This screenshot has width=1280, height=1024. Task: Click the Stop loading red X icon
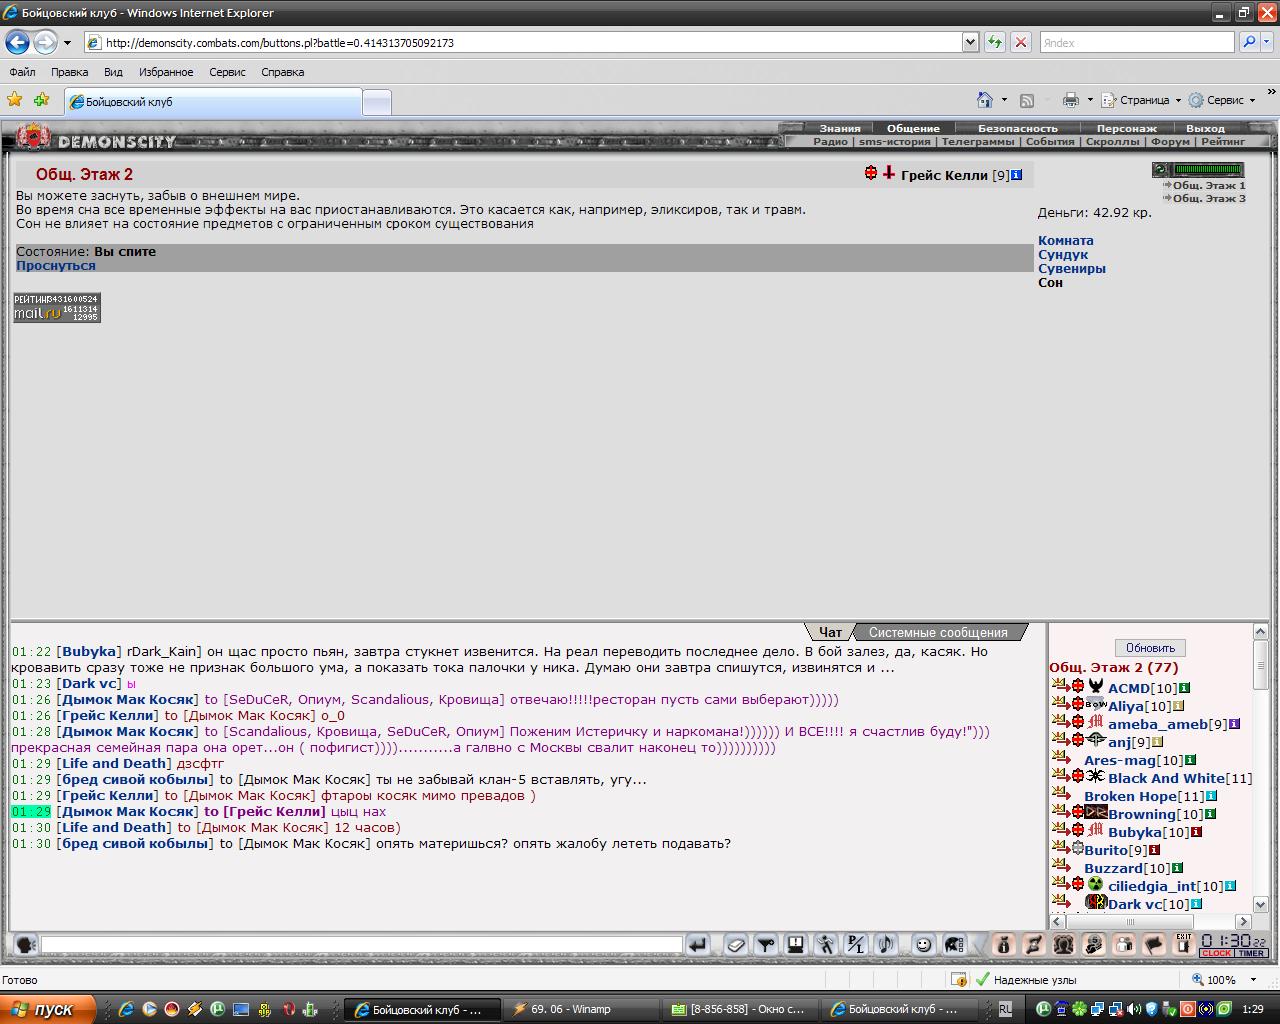[x=1020, y=42]
